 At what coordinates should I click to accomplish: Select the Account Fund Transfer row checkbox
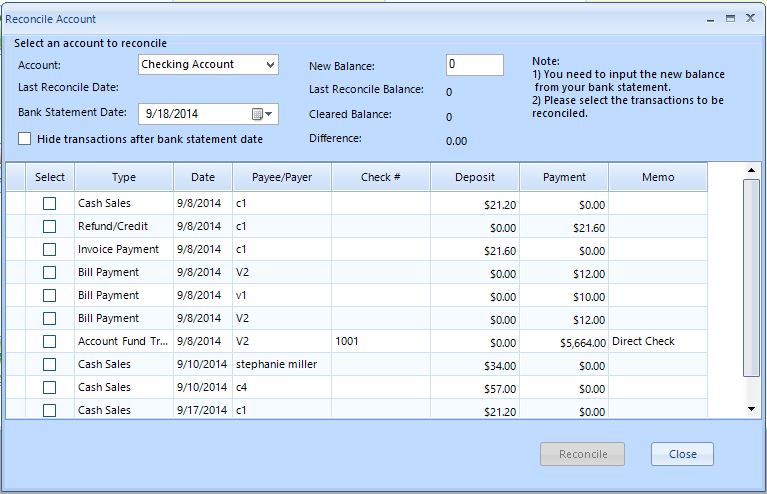[49, 342]
